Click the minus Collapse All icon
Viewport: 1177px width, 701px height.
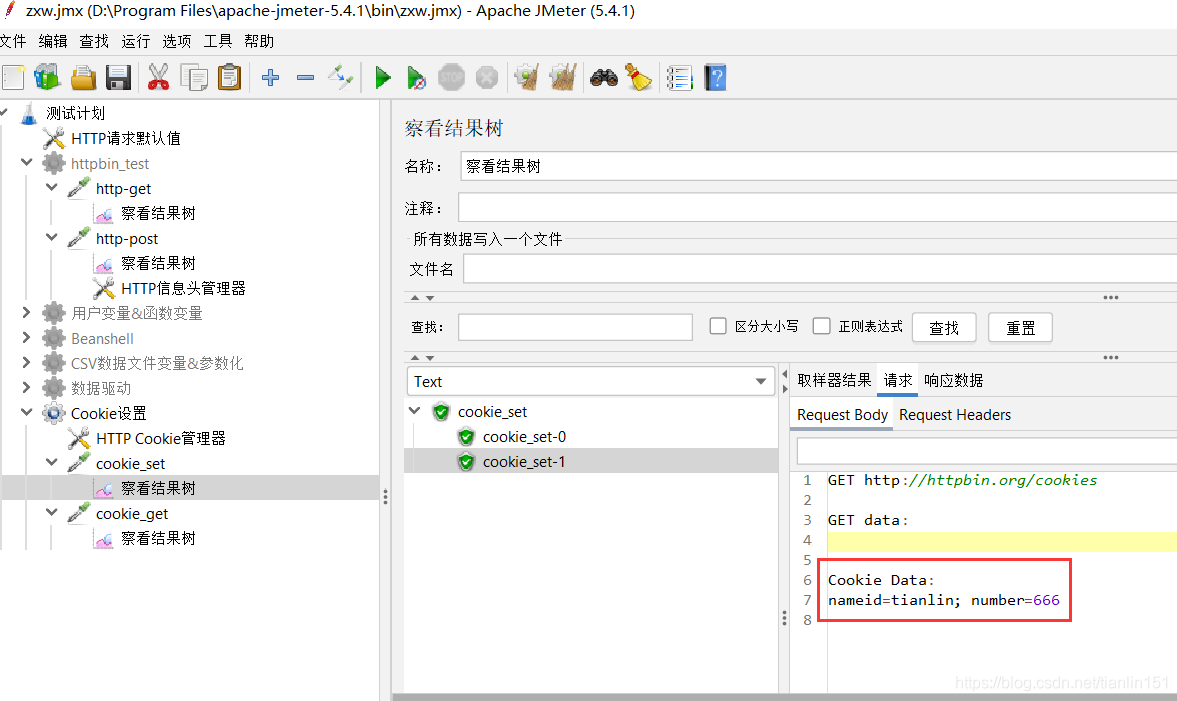point(305,77)
